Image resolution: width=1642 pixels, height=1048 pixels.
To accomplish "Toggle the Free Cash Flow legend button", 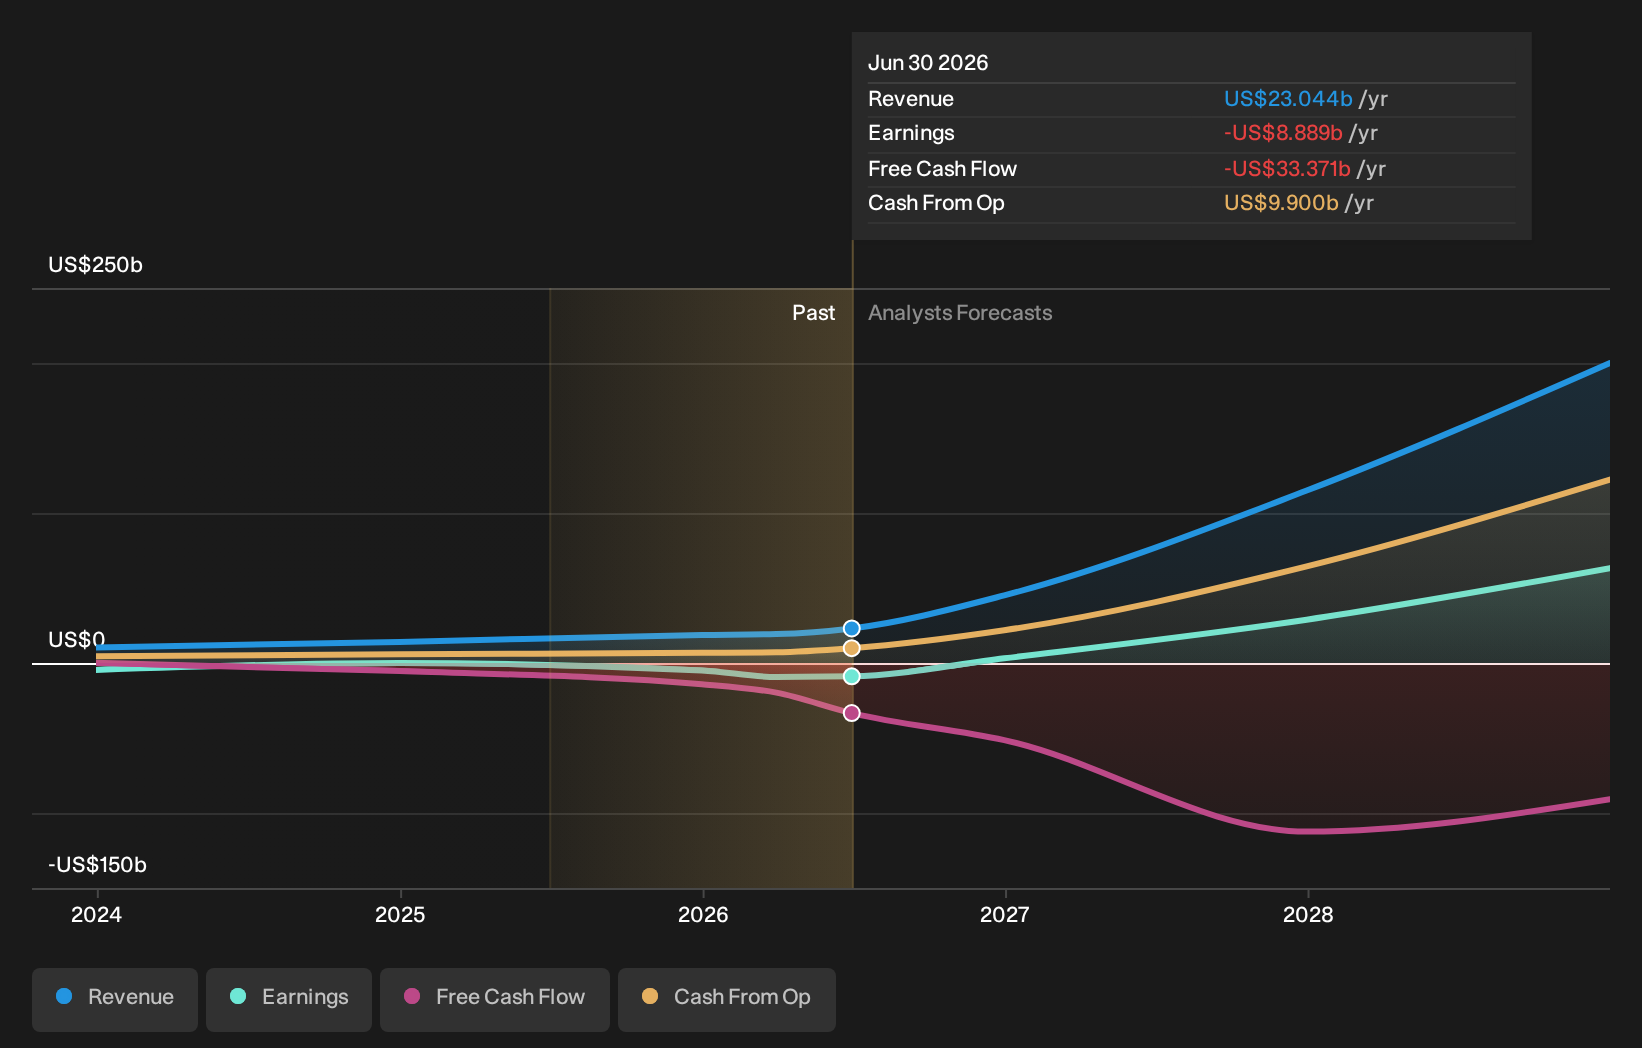I will coord(495,999).
